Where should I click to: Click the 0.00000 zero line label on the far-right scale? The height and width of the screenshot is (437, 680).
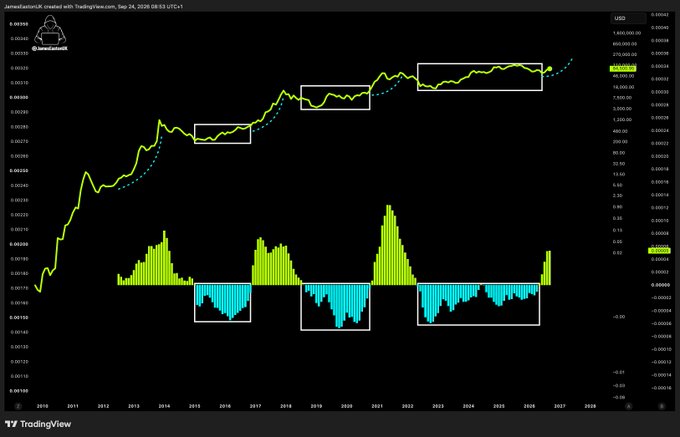tap(659, 285)
